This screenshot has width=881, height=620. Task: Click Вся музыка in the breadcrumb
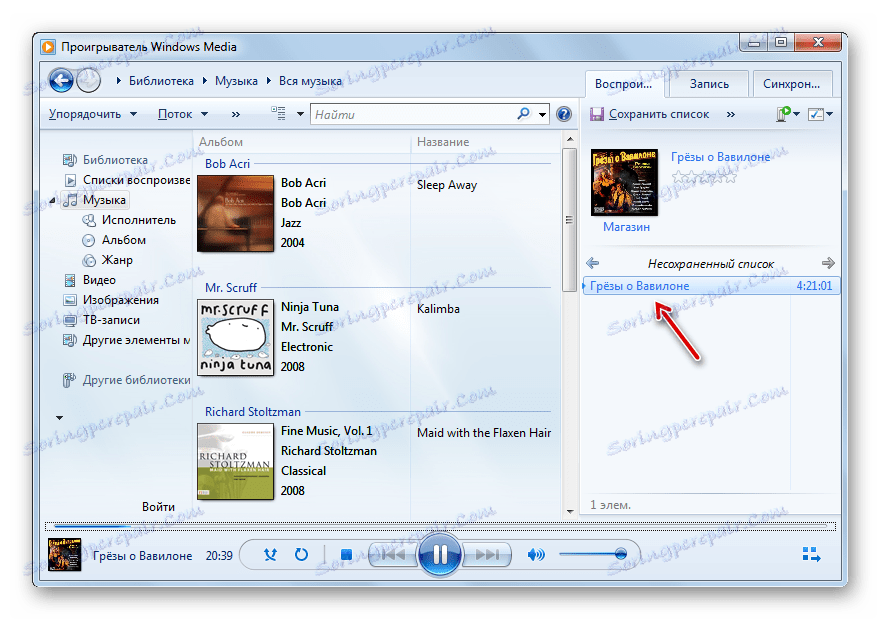(x=310, y=81)
